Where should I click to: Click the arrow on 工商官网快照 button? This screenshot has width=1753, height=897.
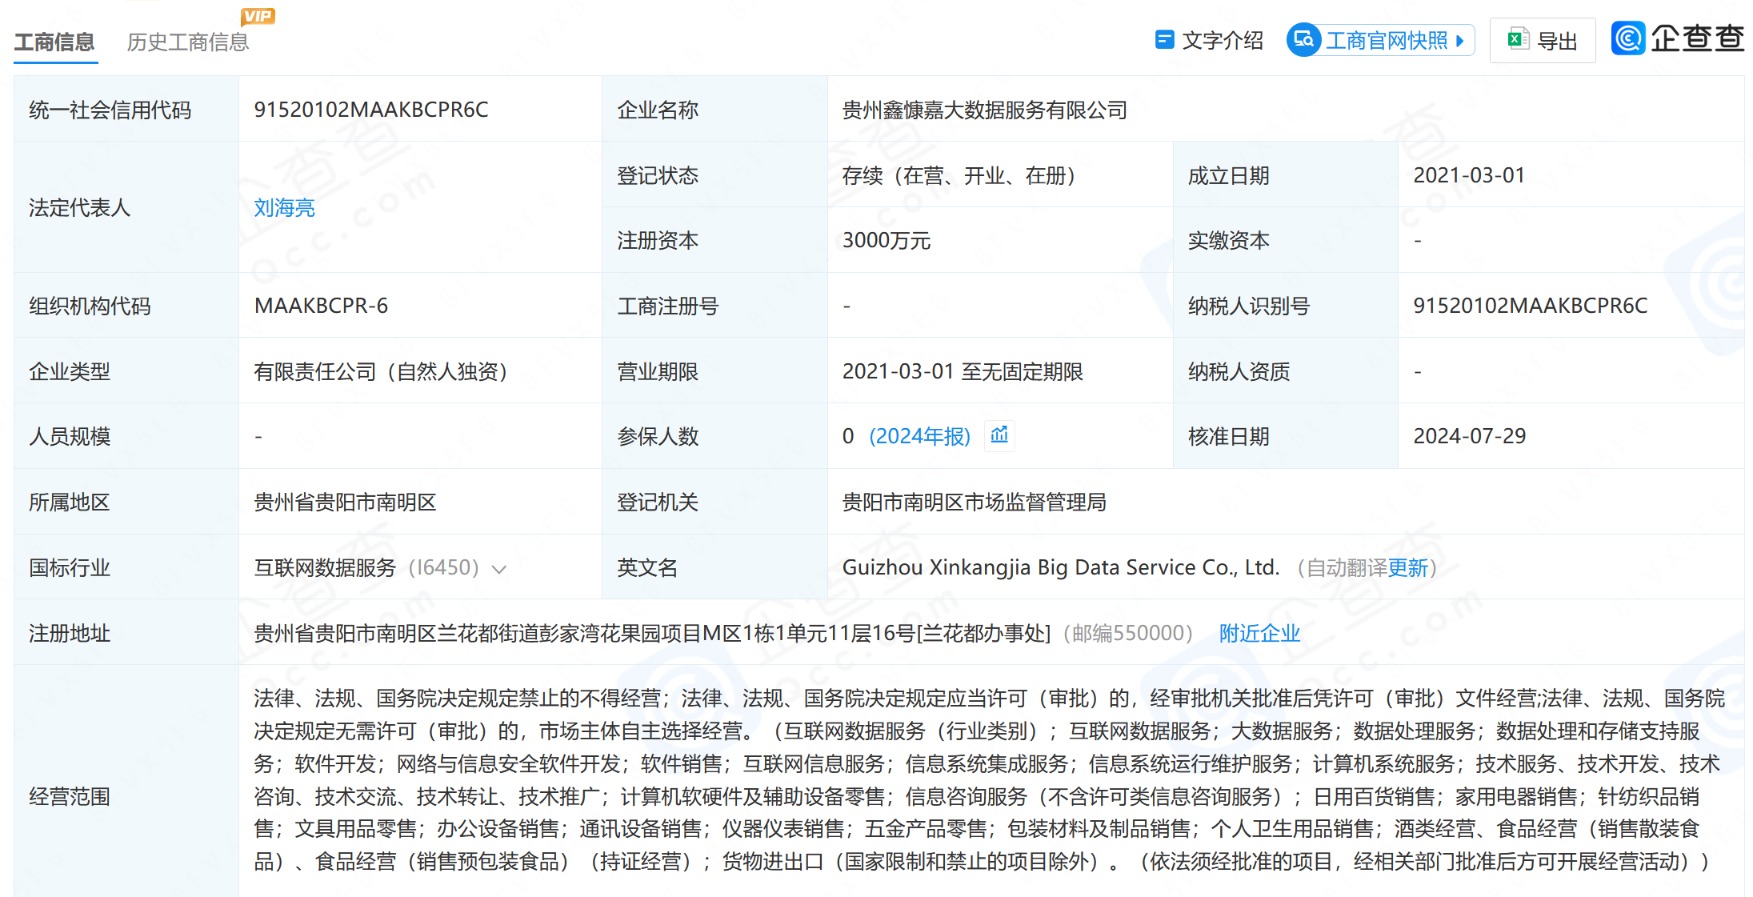[x=1460, y=41]
